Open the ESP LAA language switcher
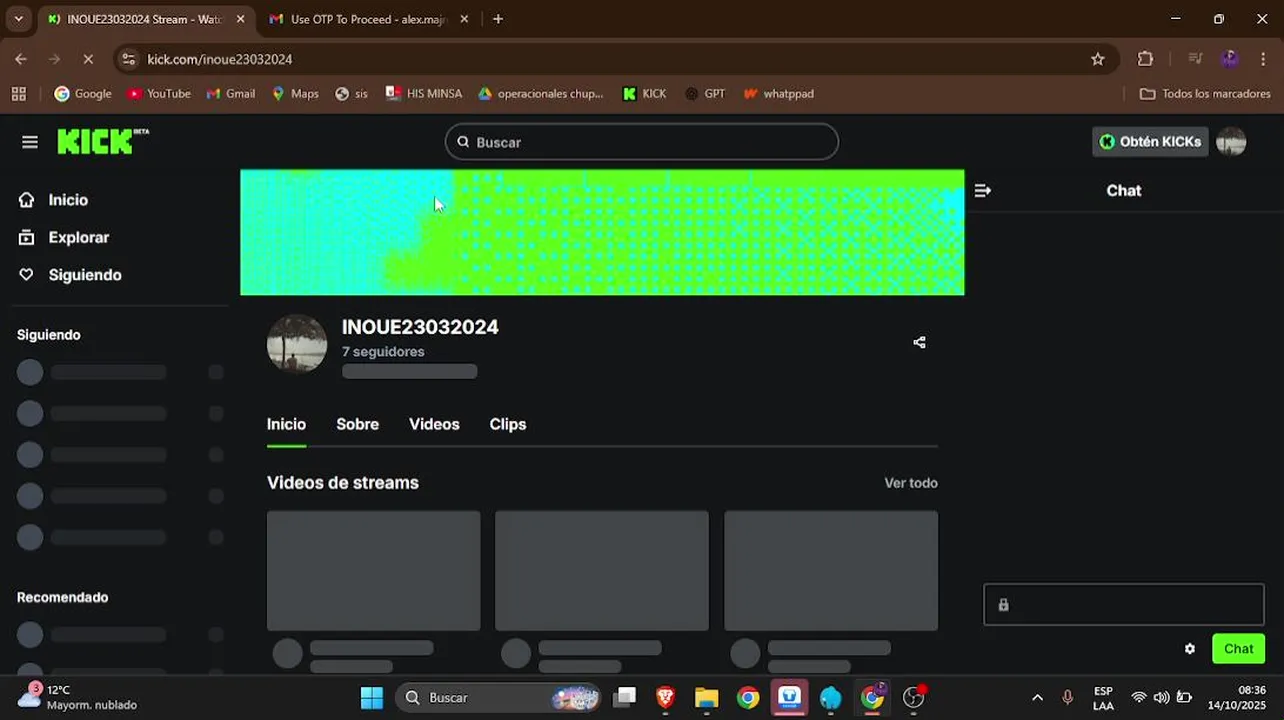This screenshot has height=720, width=1284. 1103,698
